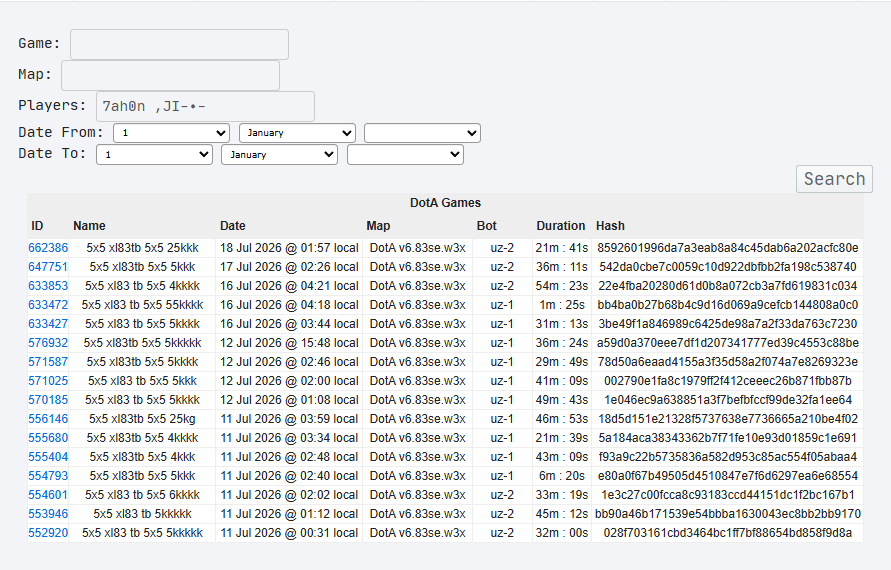Click the Players input field
Viewport: 891px width, 570px height.
(205, 106)
